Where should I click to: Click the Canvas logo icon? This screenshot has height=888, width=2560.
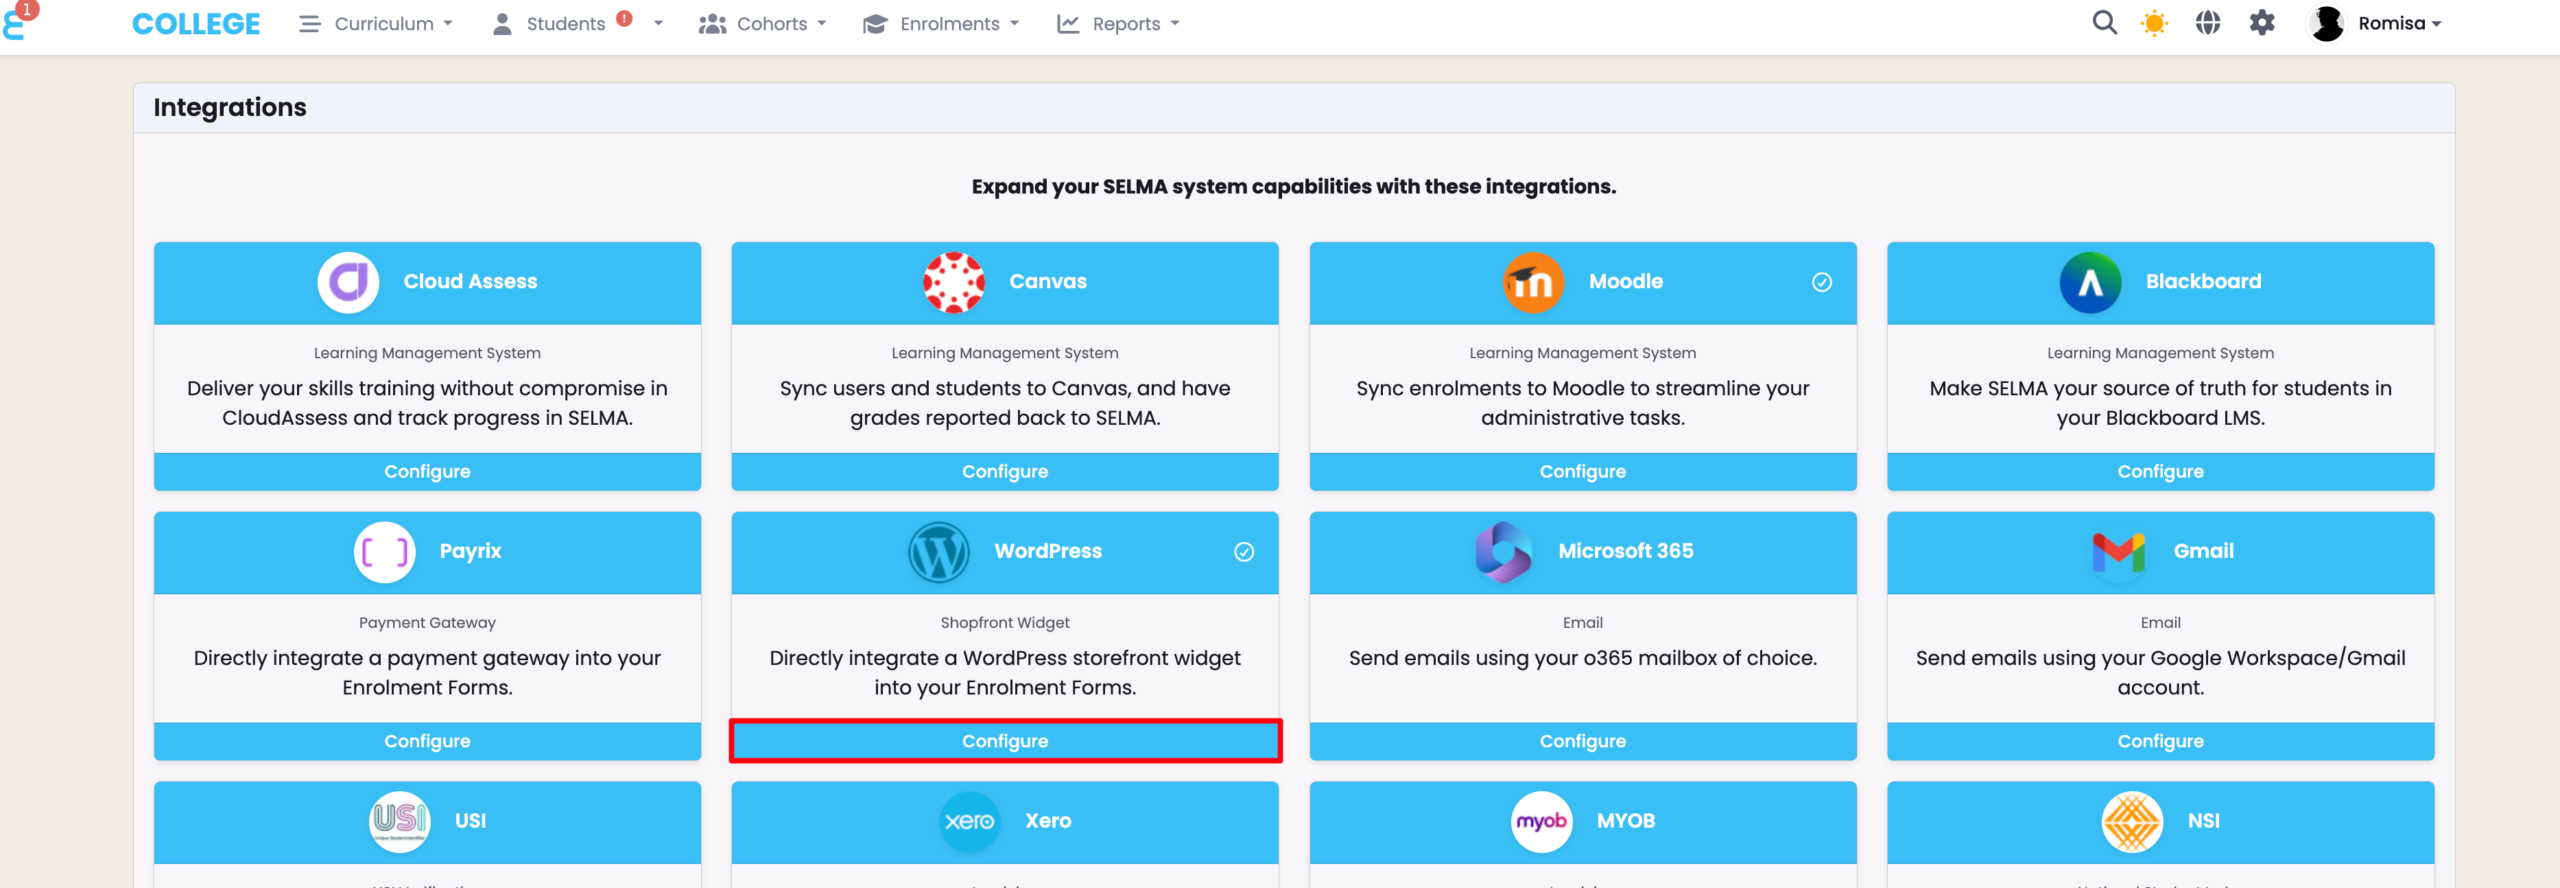953,282
